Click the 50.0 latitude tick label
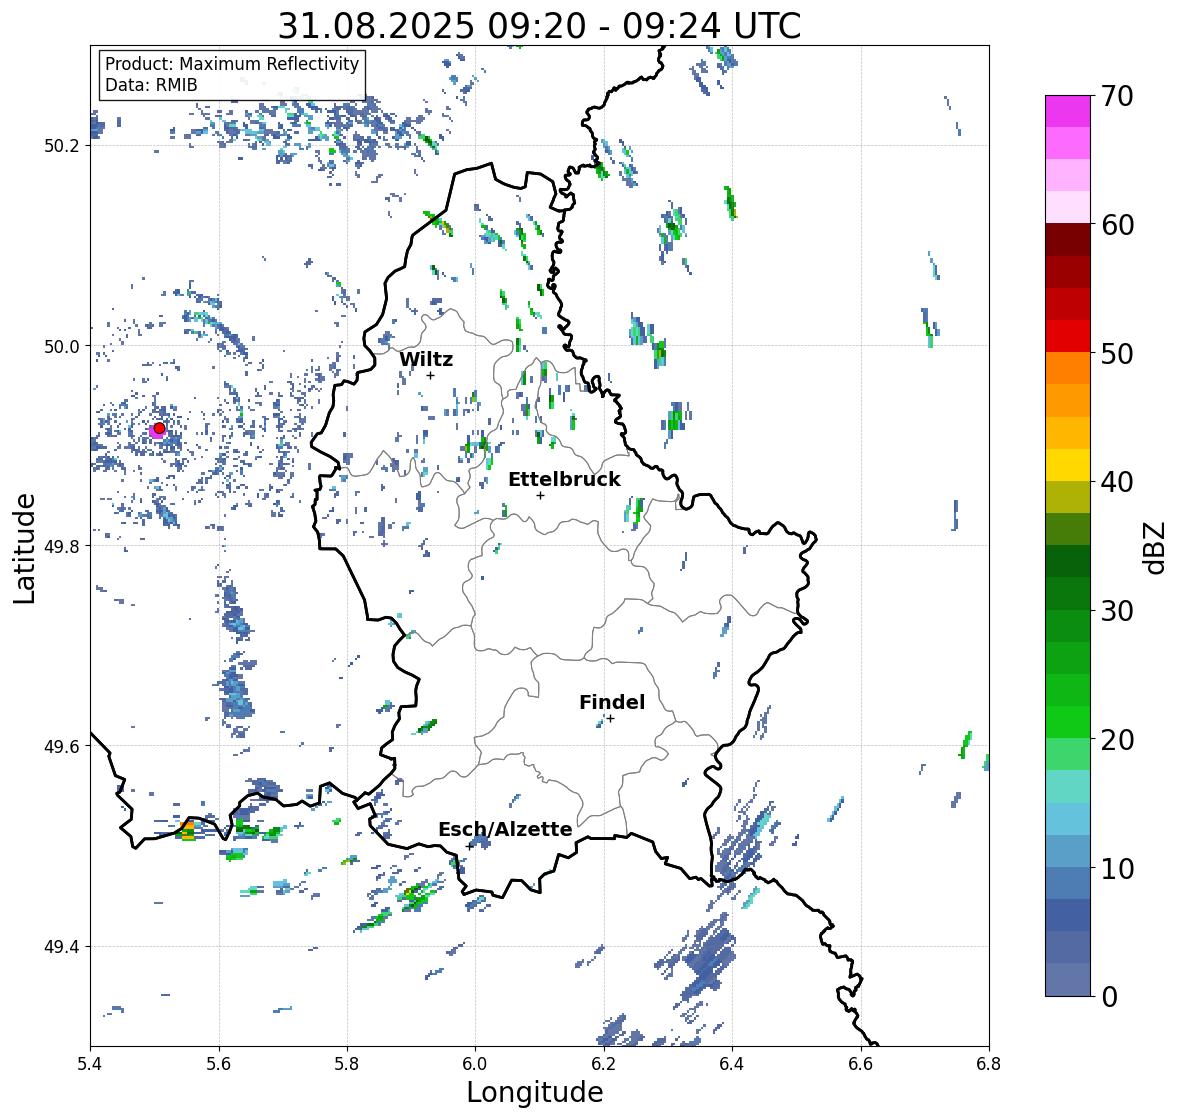Viewport: 1179px width, 1117px height. [x=62, y=347]
